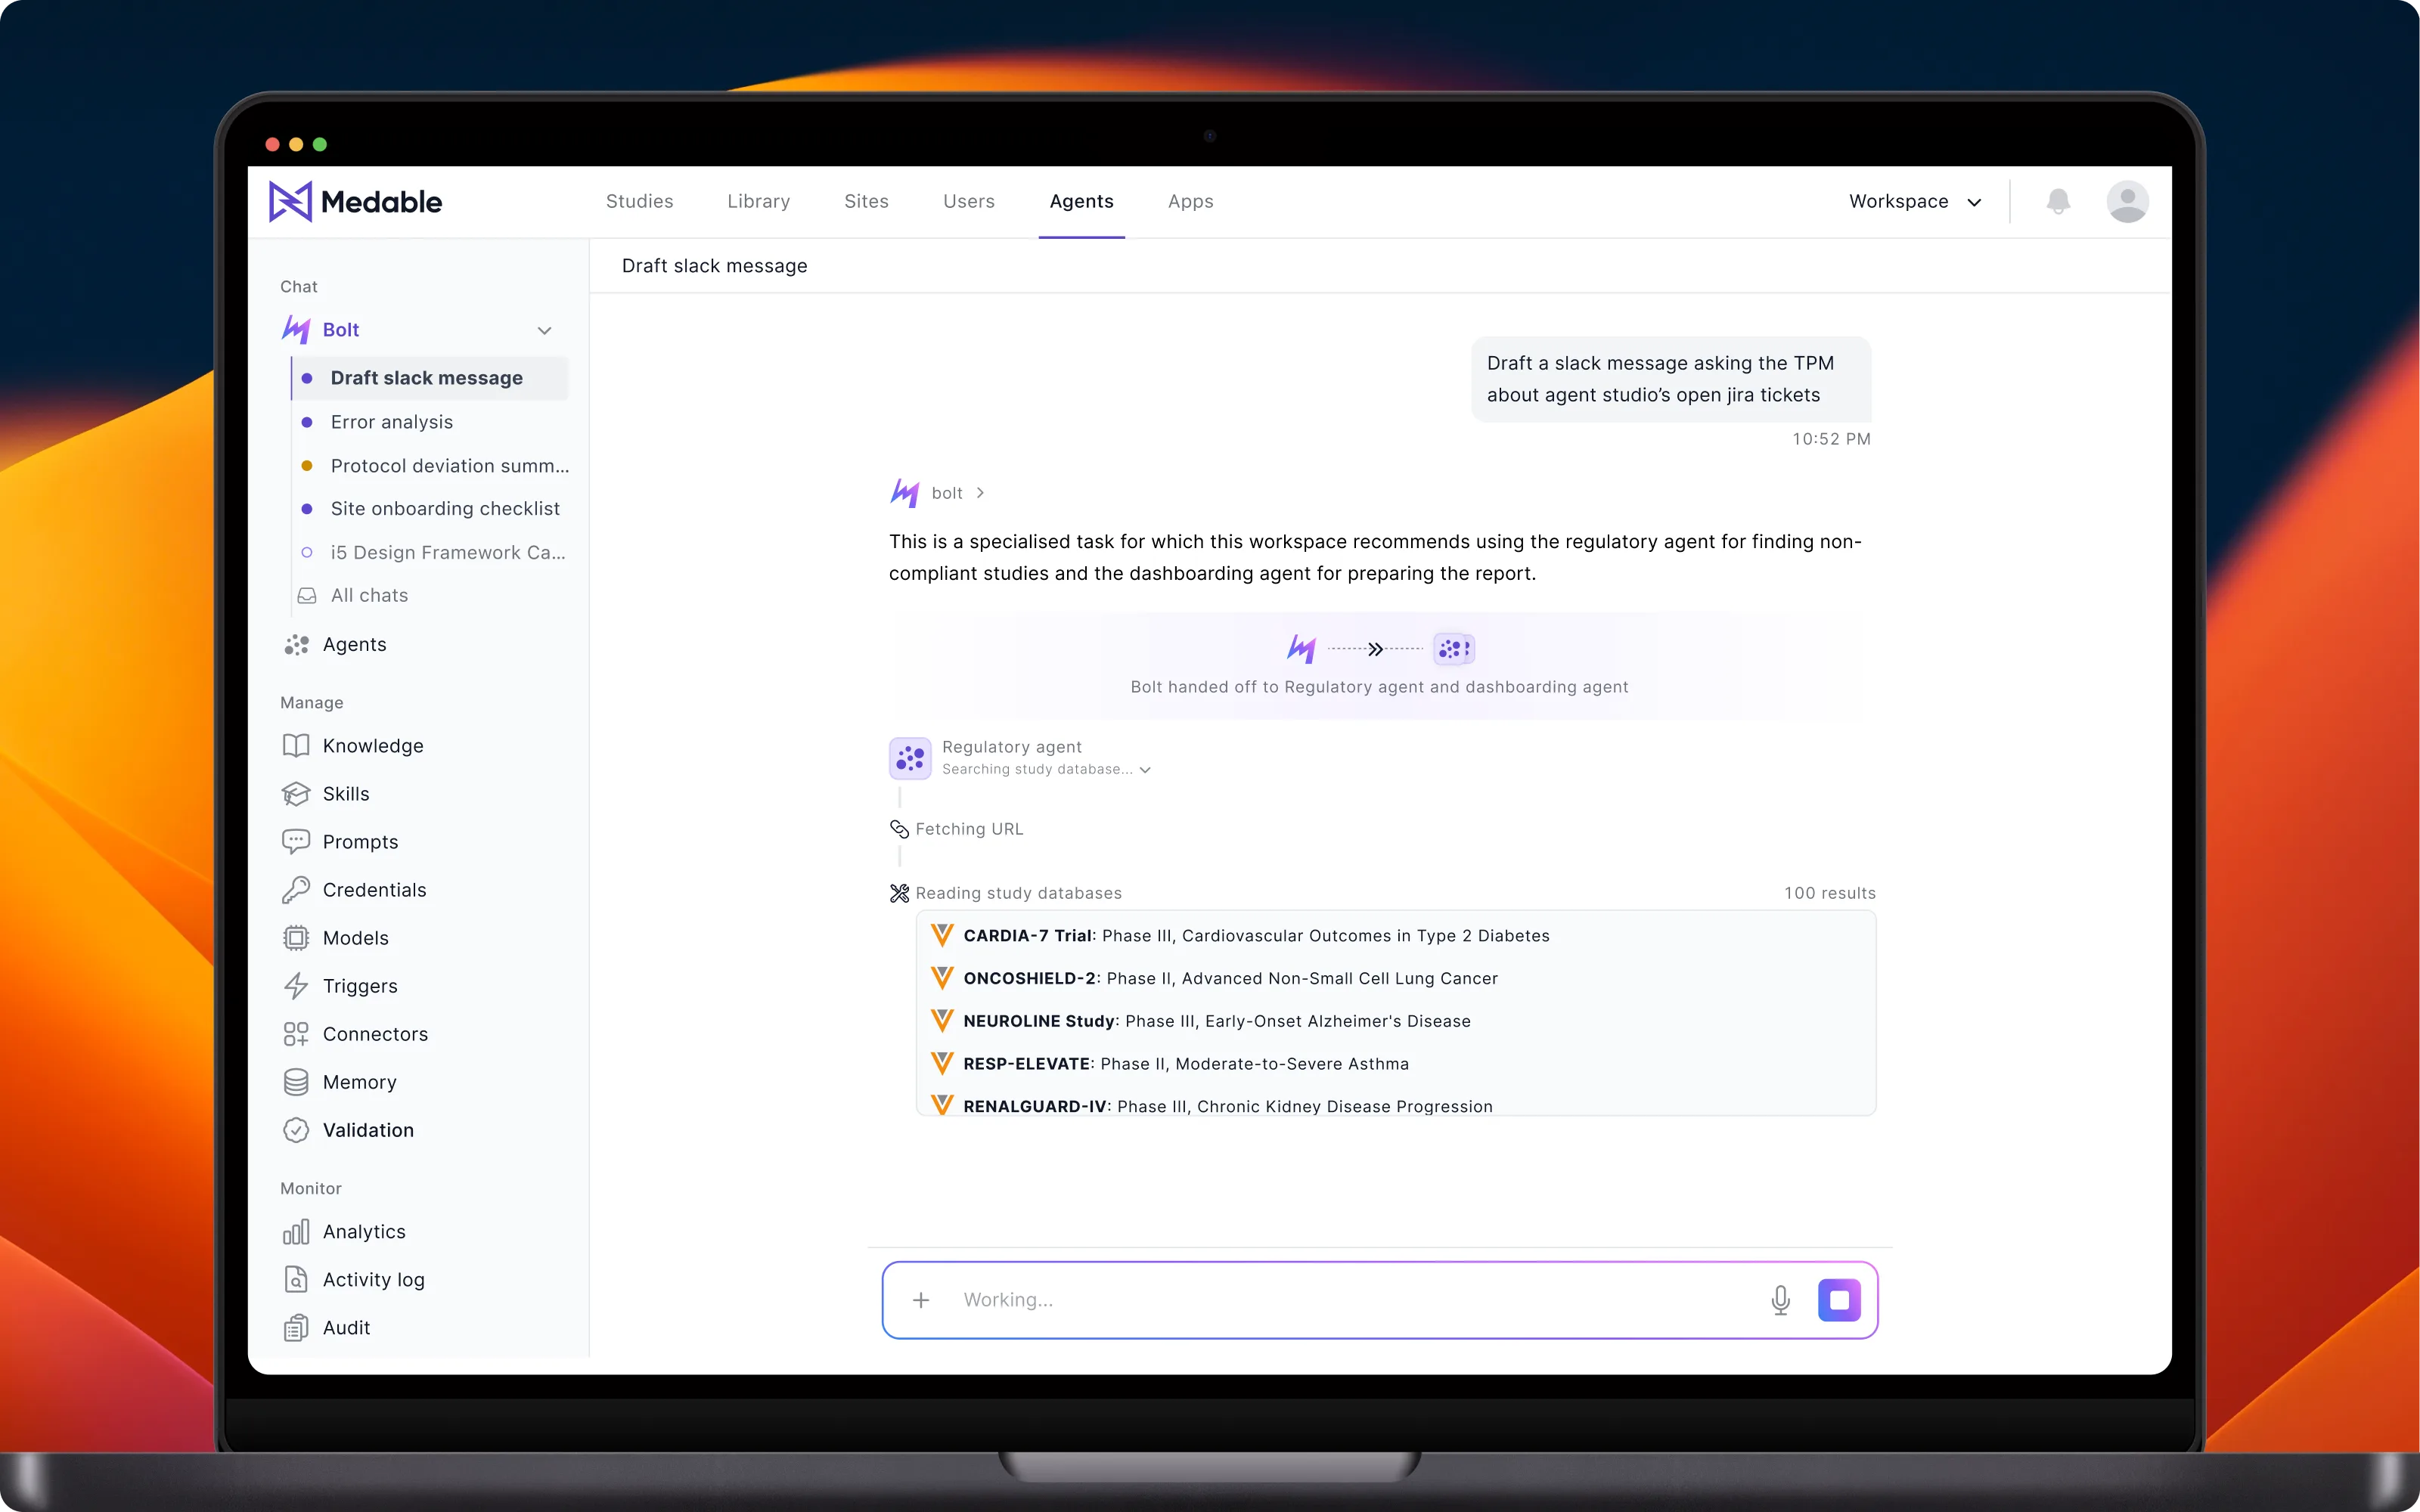Click the CARDIA-7 Trial result
The image size is (2420, 1512).
(1241, 936)
